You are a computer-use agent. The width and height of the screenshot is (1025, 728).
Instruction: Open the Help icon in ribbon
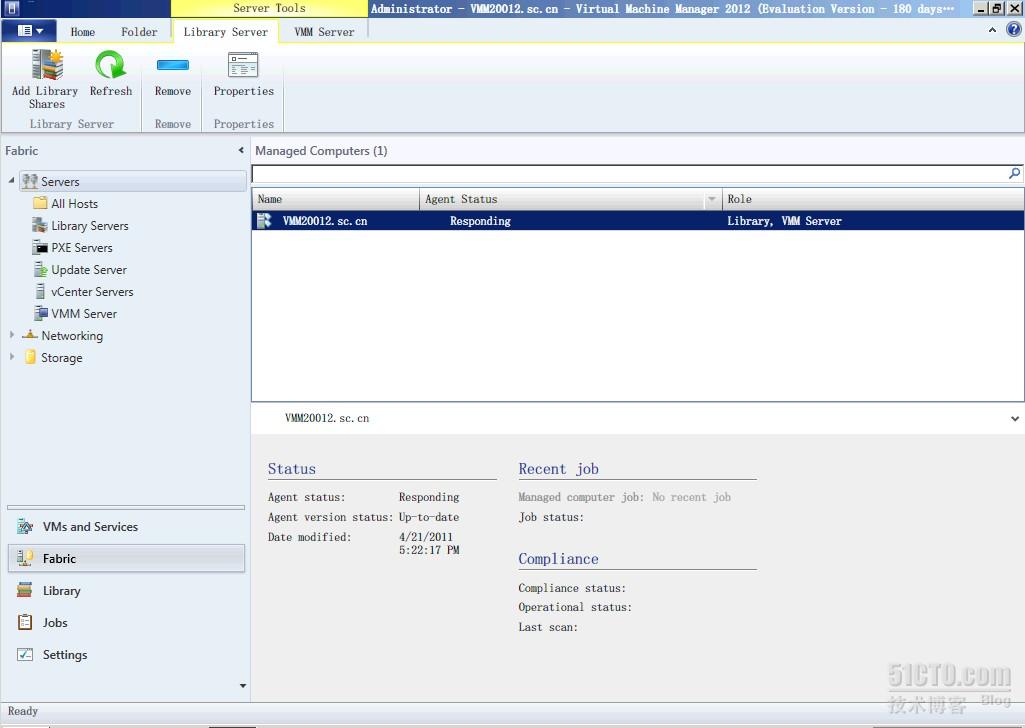(1014, 29)
